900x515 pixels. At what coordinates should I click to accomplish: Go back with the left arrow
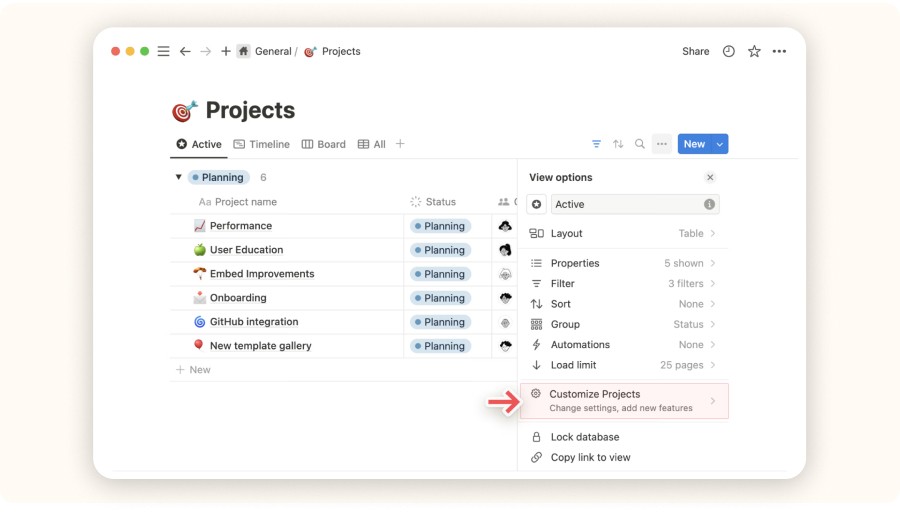[x=185, y=51]
